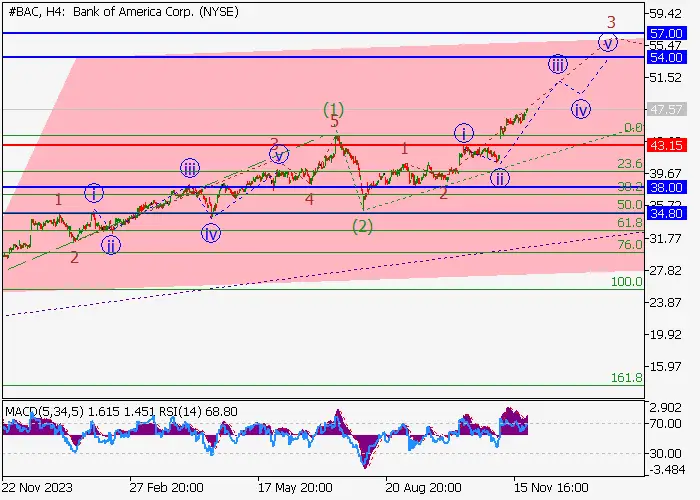The height and width of the screenshot is (500, 700).
Task: Click the 70.00 RSI axis level
Action: 665,424
